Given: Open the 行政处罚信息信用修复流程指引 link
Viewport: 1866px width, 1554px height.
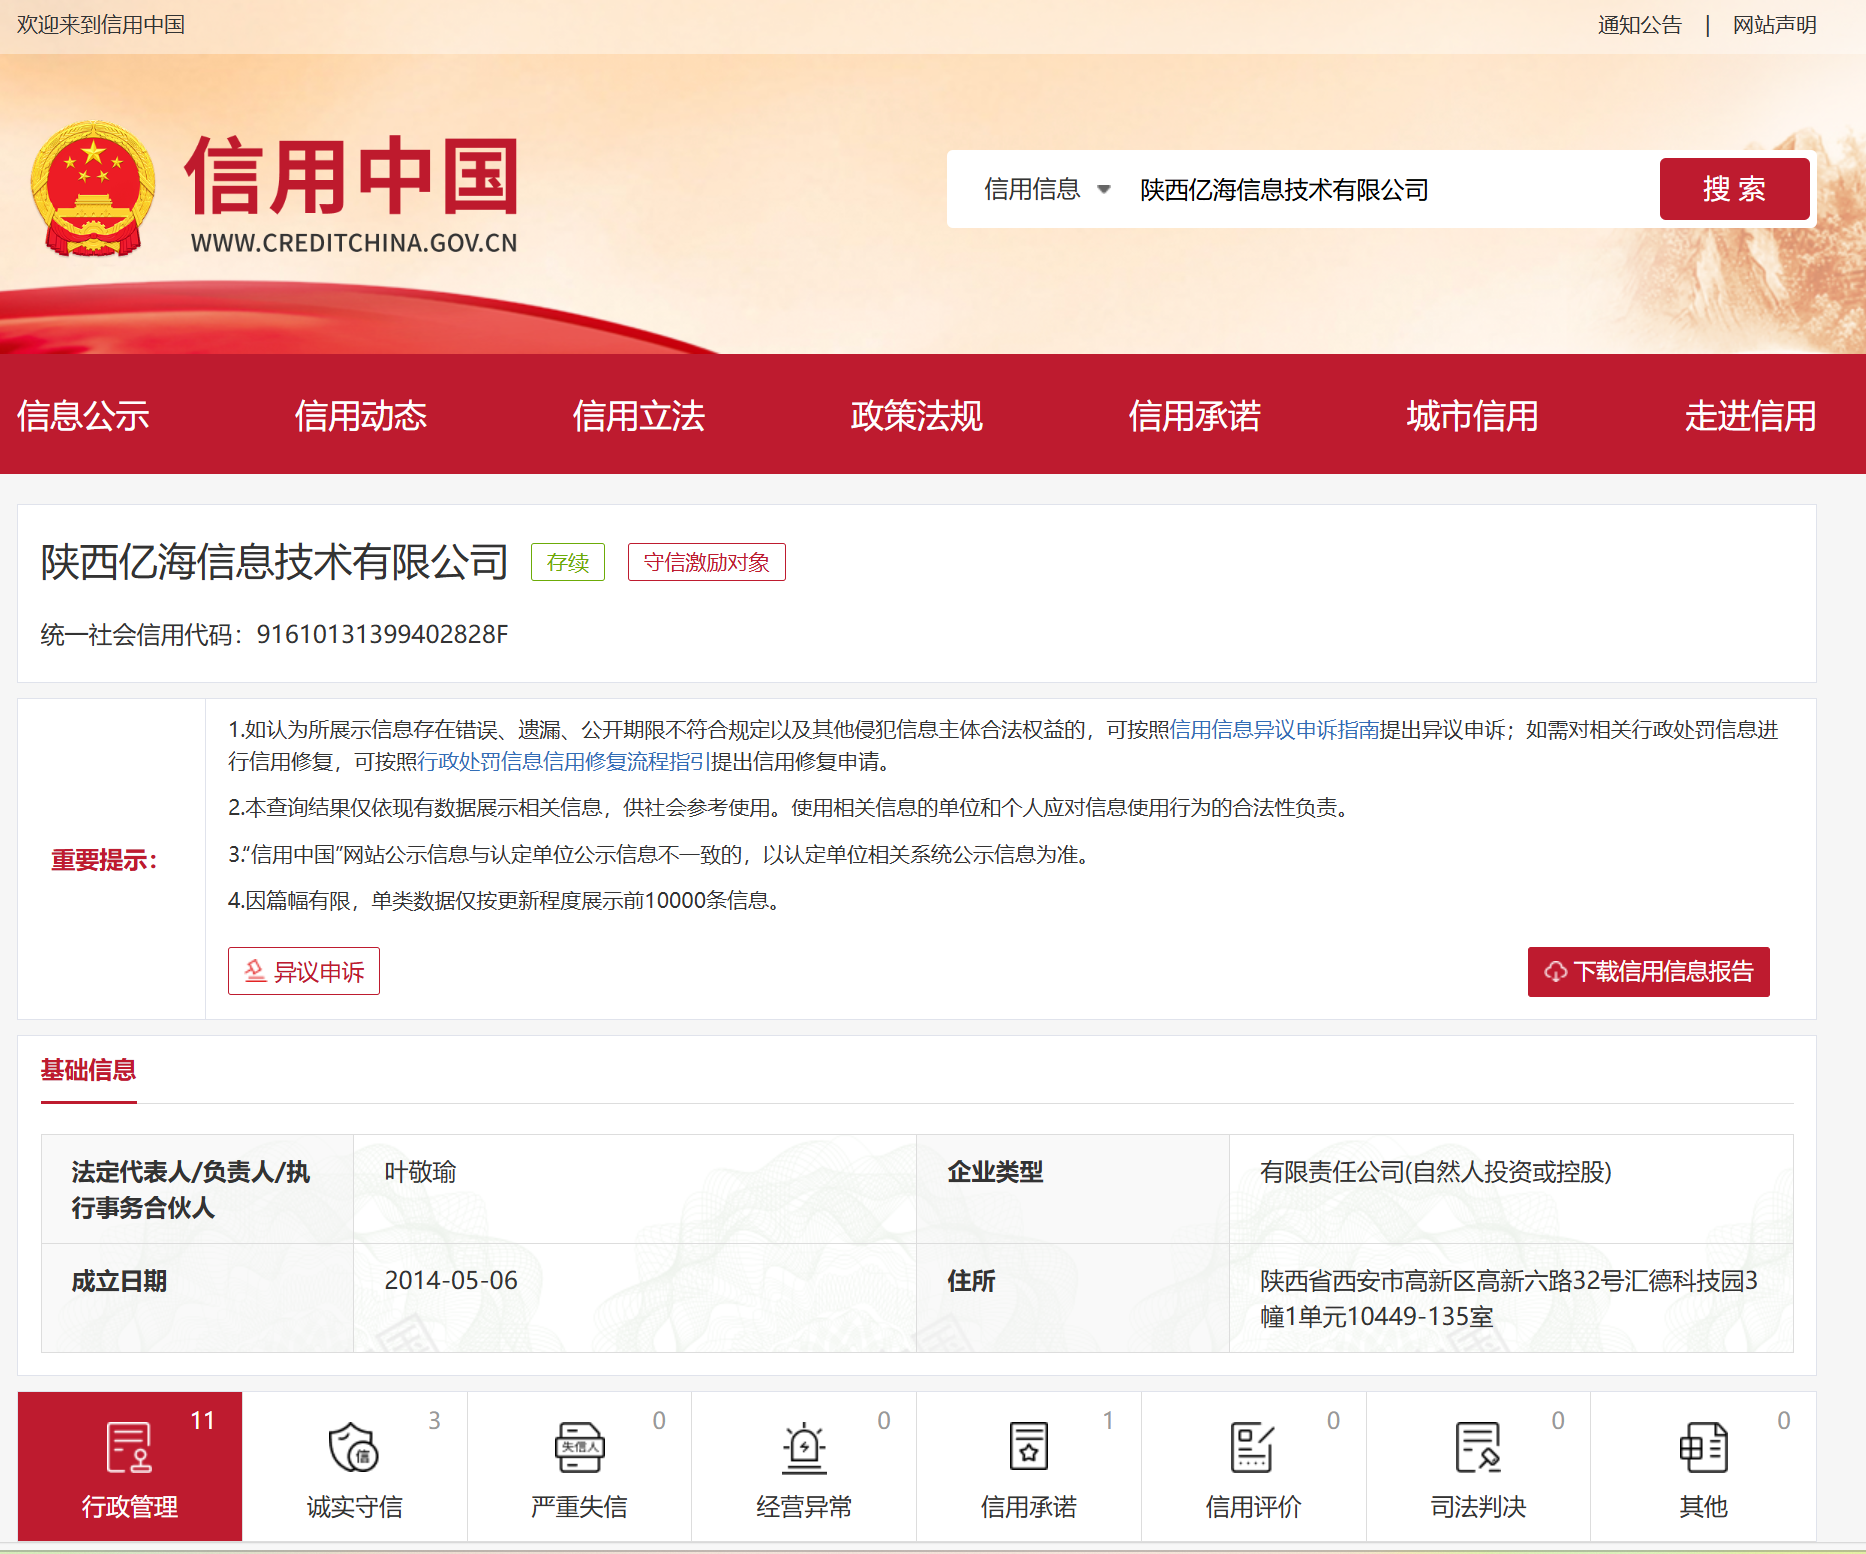Looking at the screenshot, I should coord(564,762).
